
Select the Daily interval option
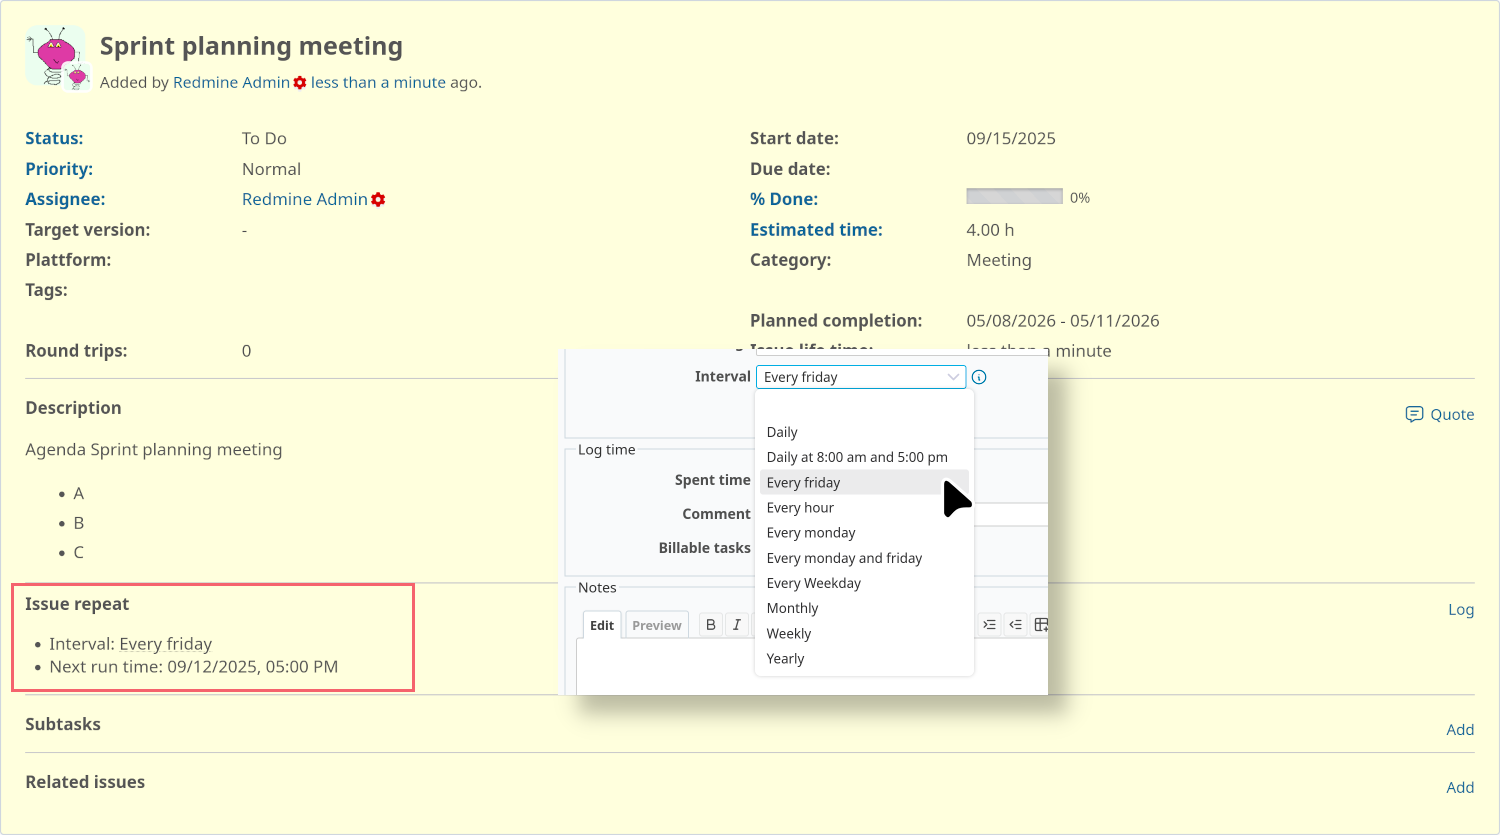[x=864, y=432]
